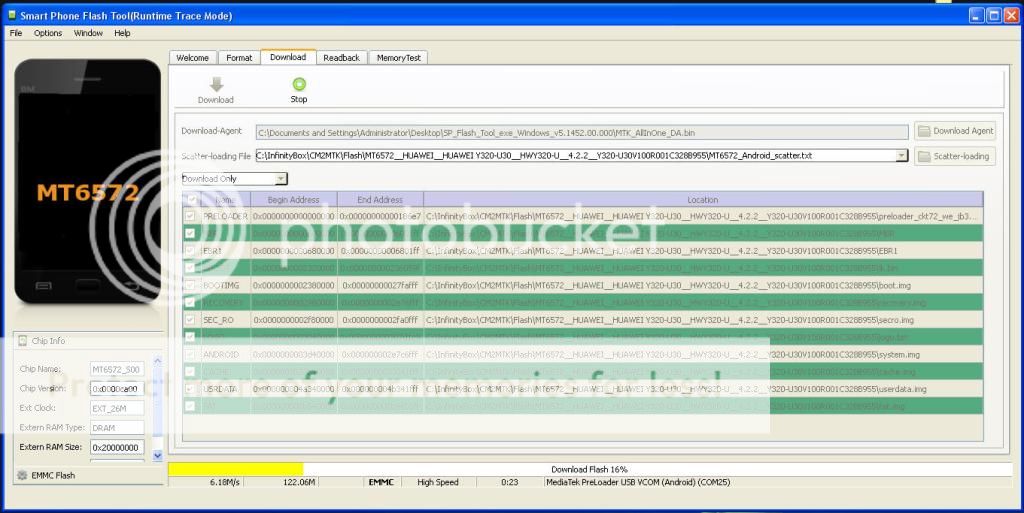Click the Extern RAM Size field
The image size is (1024, 513).
click(117, 447)
